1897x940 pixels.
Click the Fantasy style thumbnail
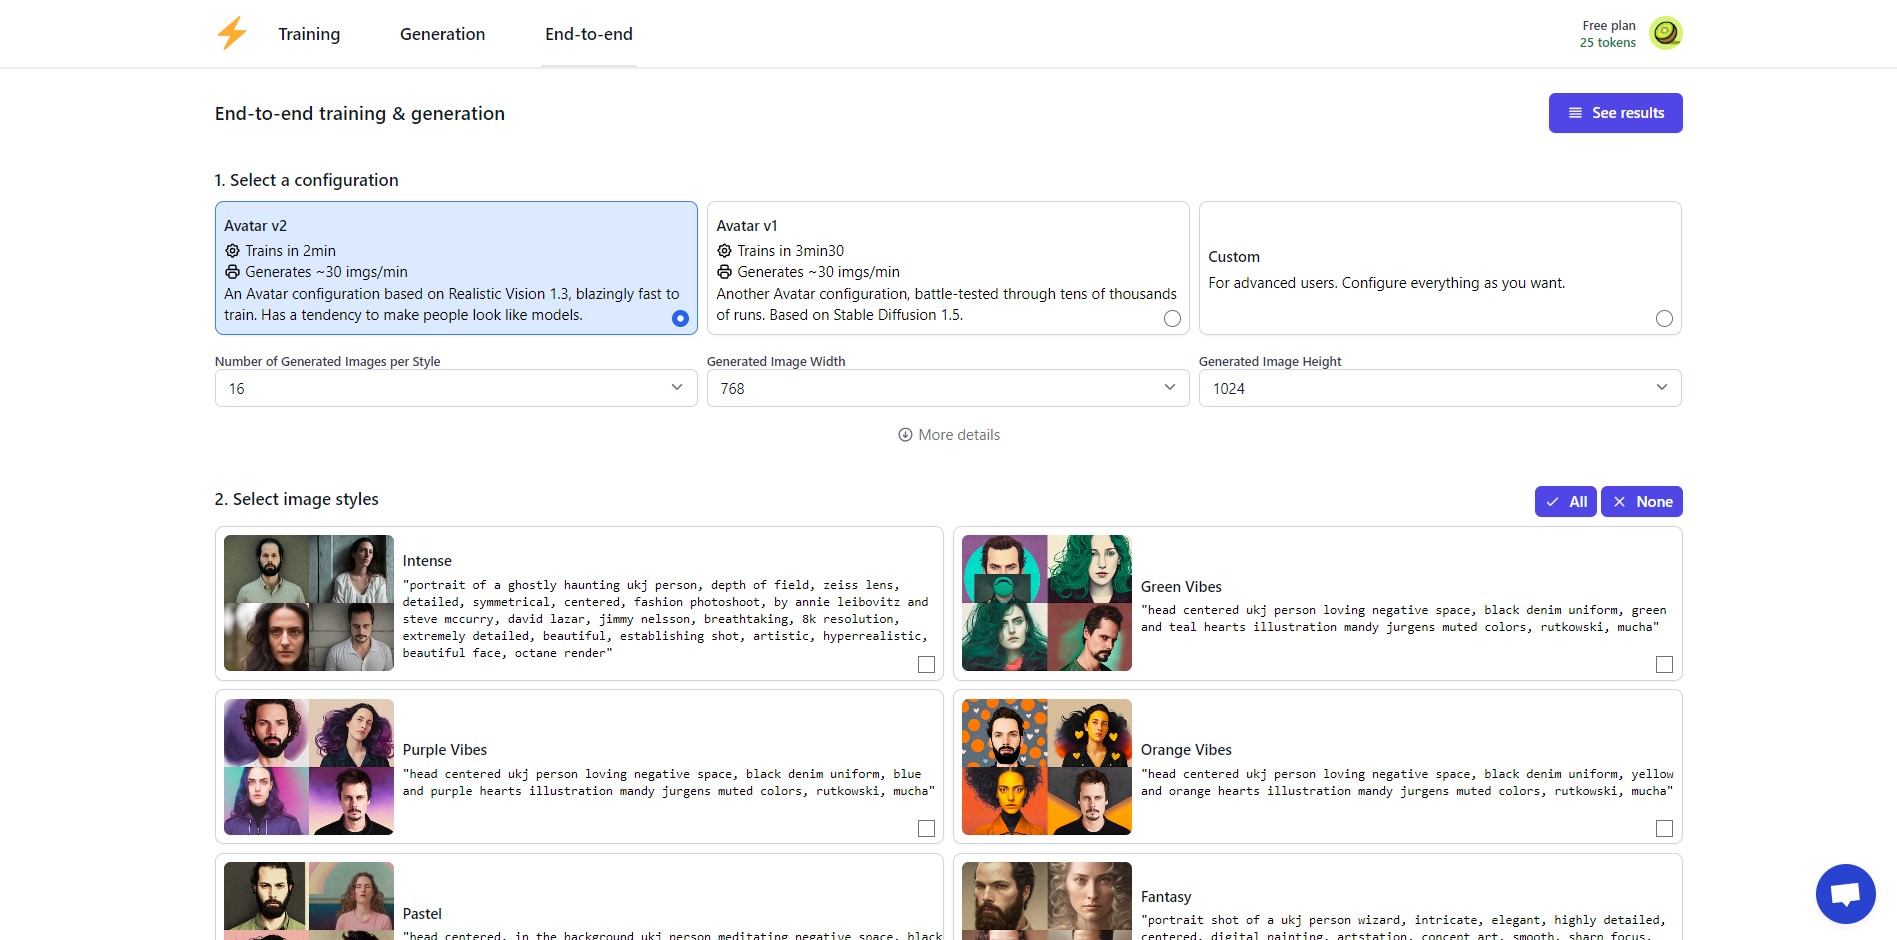tap(1047, 901)
